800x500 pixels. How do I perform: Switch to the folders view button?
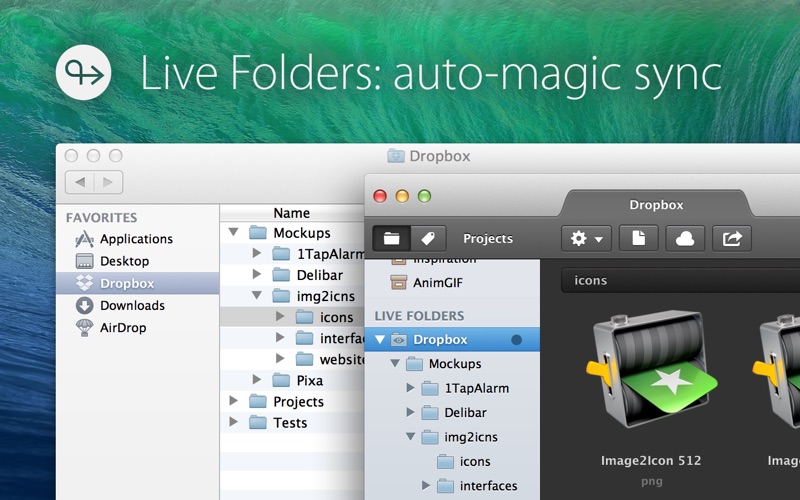pyautogui.click(x=391, y=238)
